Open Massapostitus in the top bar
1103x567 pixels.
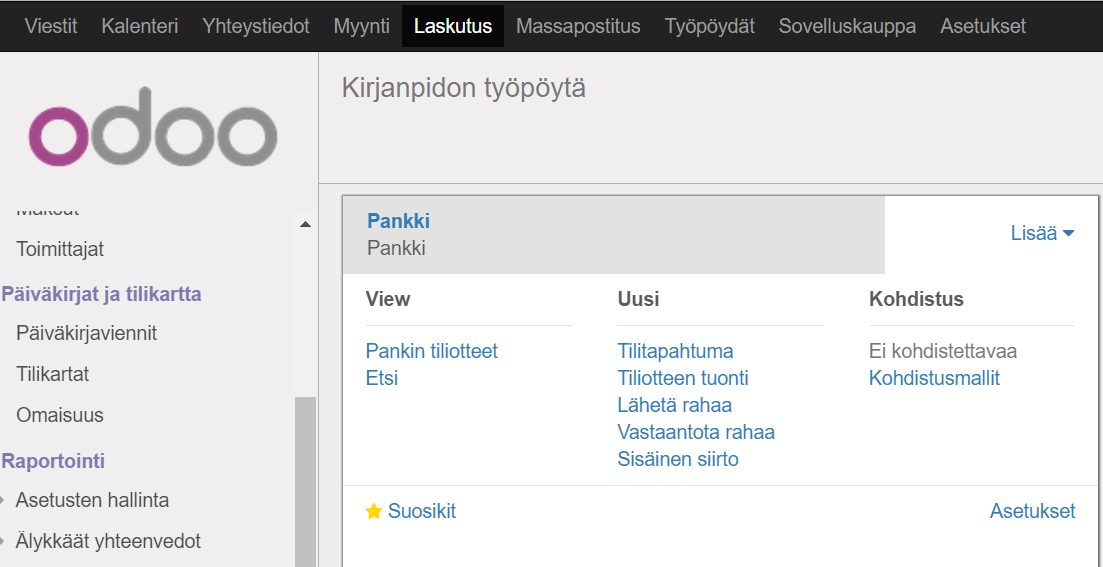click(578, 26)
